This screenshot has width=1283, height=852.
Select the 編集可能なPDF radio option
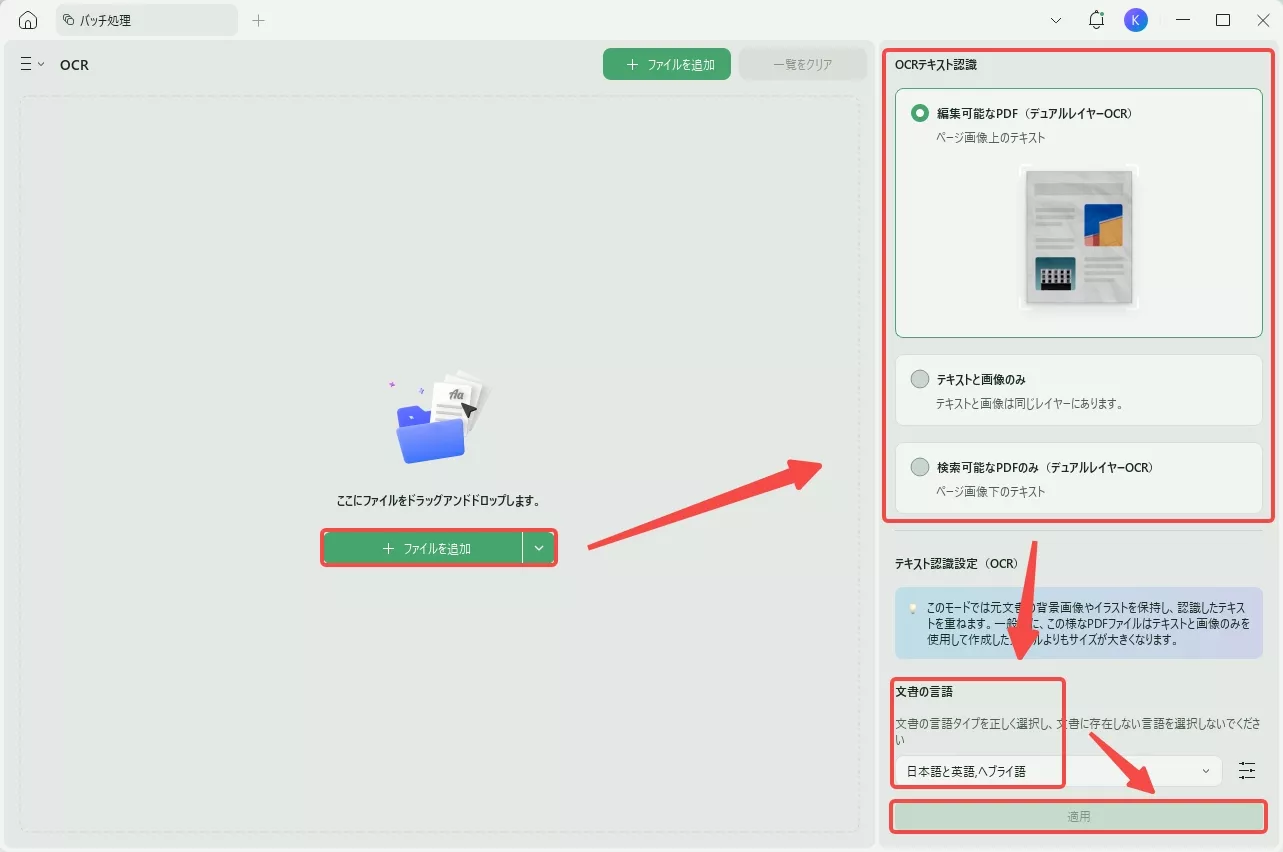point(919,113)
